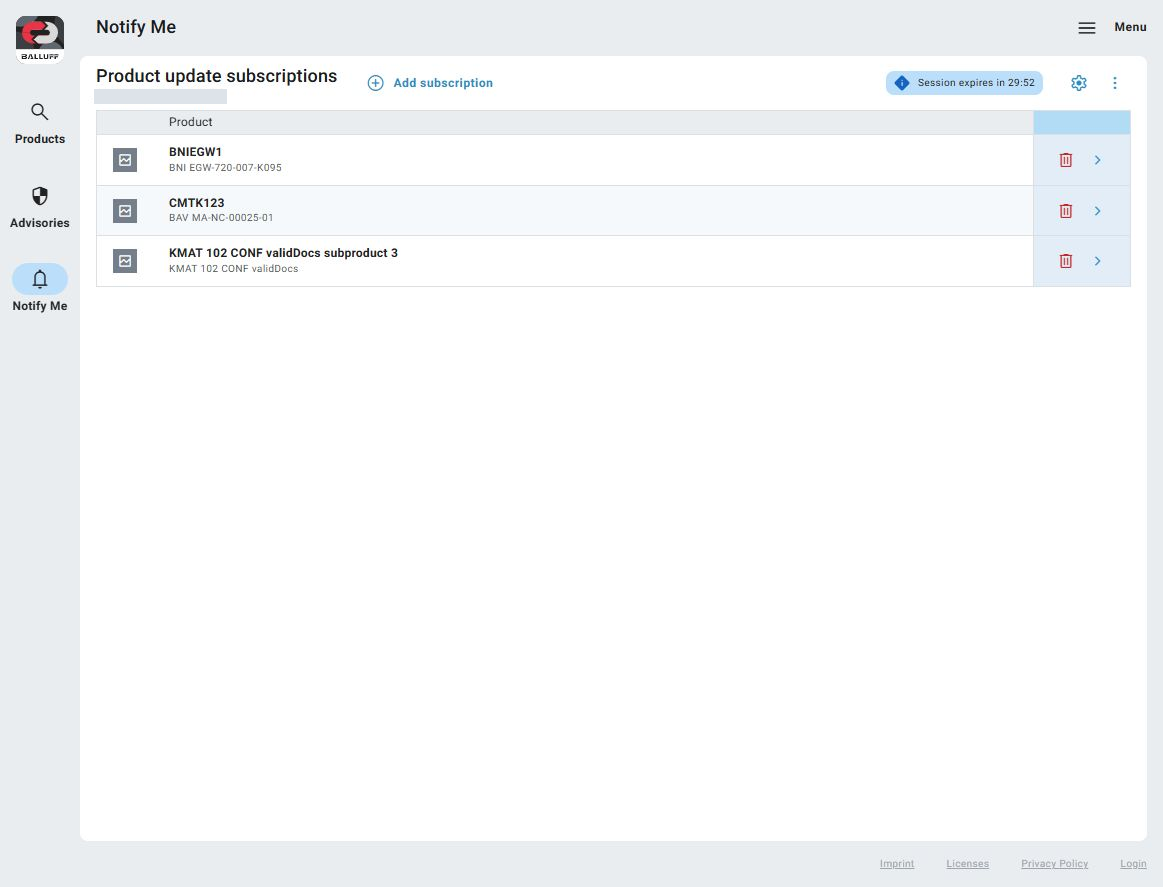
Task: Click the CMTK123 product image thumbnail
Action: coord(125,211)
